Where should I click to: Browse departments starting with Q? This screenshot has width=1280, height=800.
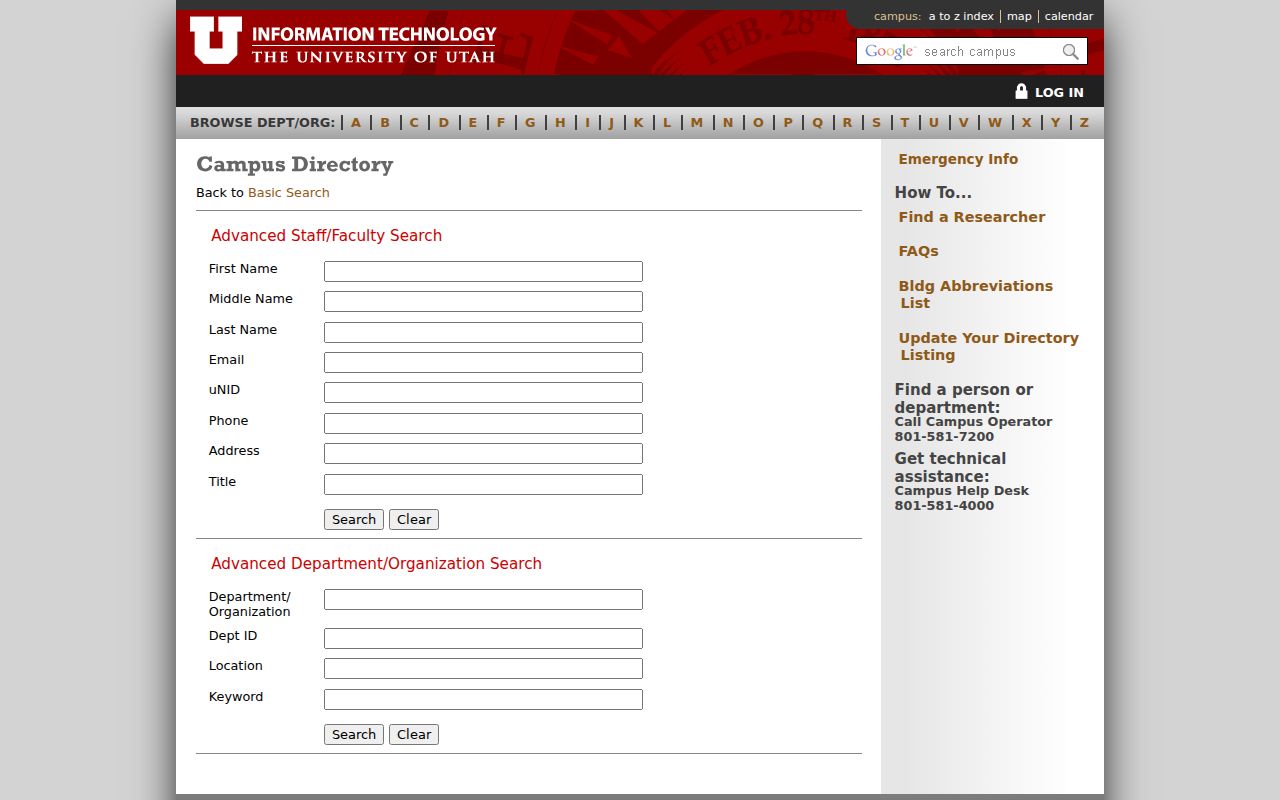coord(817,123)
